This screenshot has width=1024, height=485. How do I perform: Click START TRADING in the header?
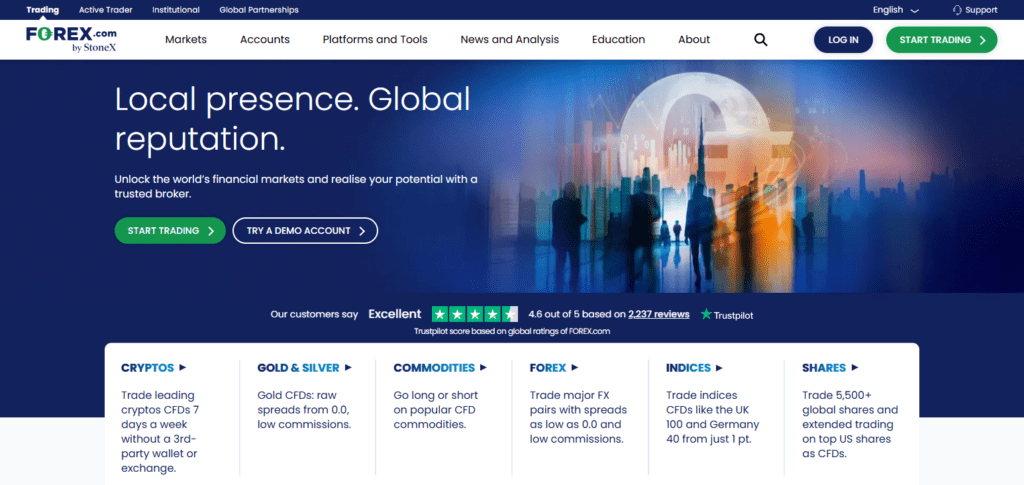tap(942, 40)
